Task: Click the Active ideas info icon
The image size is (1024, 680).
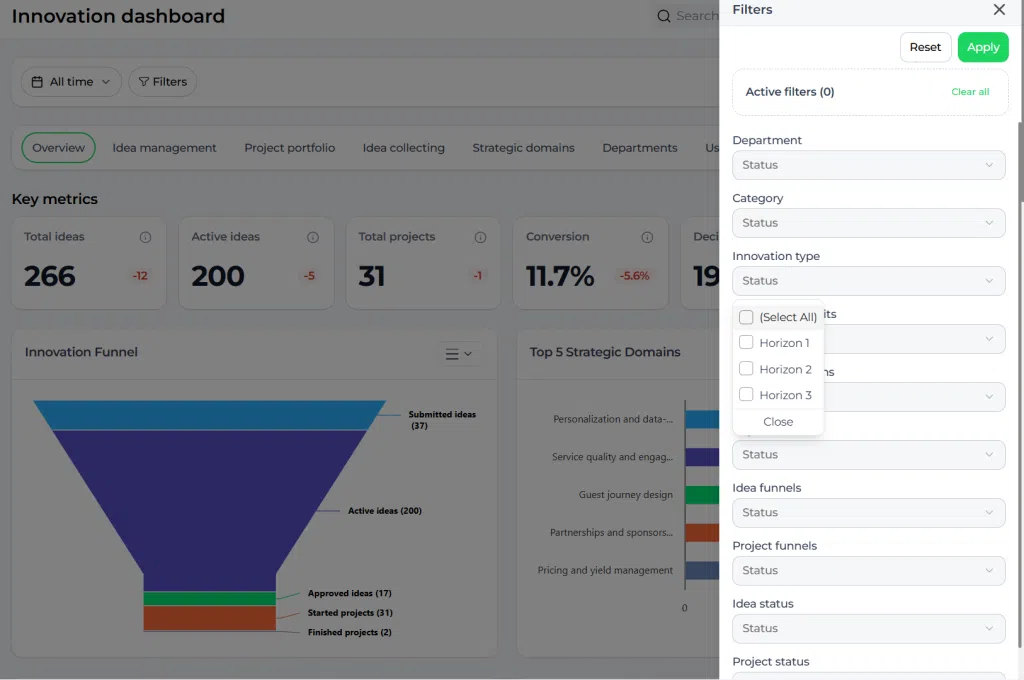Action: pyautogui.click(x=313, y=237)
